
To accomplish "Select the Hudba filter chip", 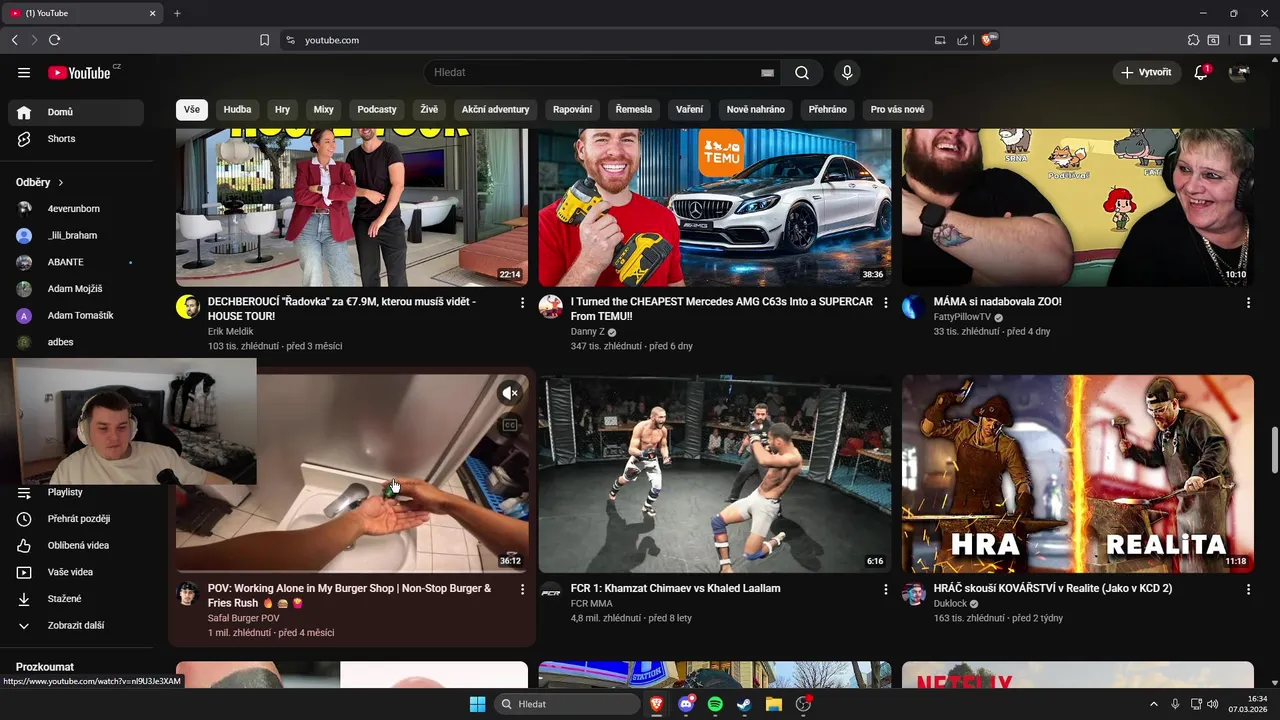I will (x=238, y=109).
